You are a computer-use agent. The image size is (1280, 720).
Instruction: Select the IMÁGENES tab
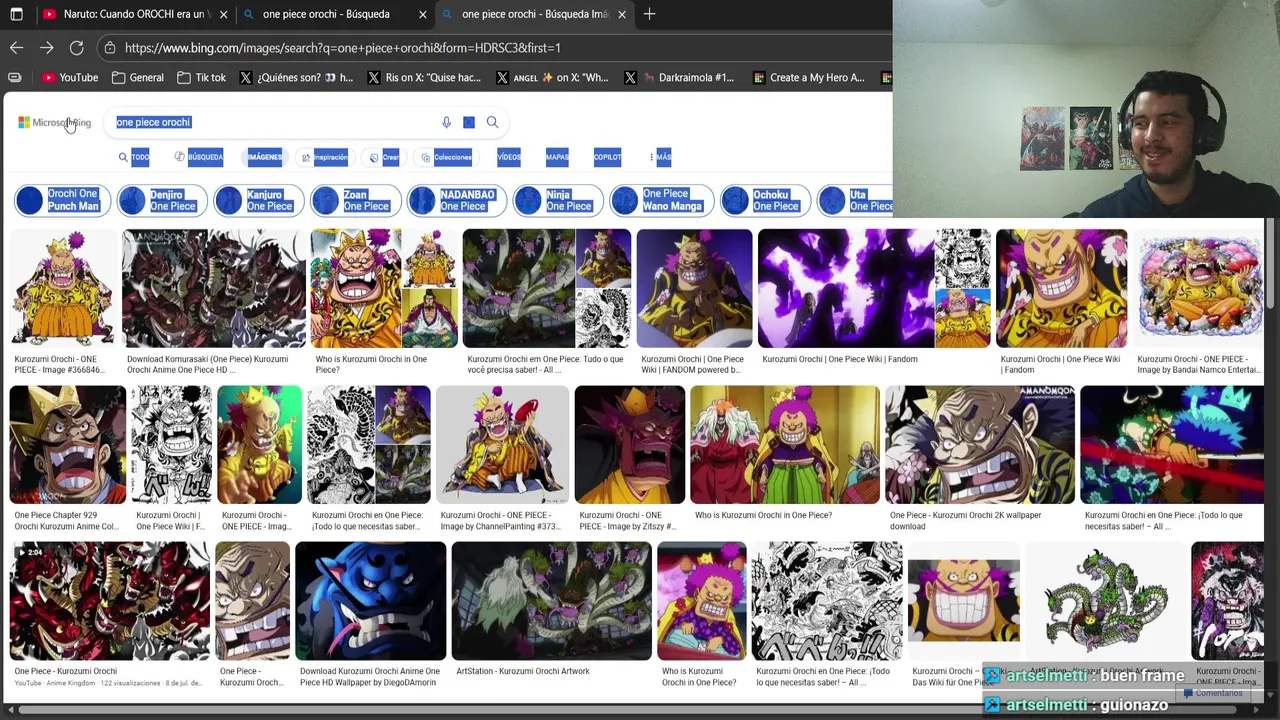pyautogui.click(x=264, y=157)
